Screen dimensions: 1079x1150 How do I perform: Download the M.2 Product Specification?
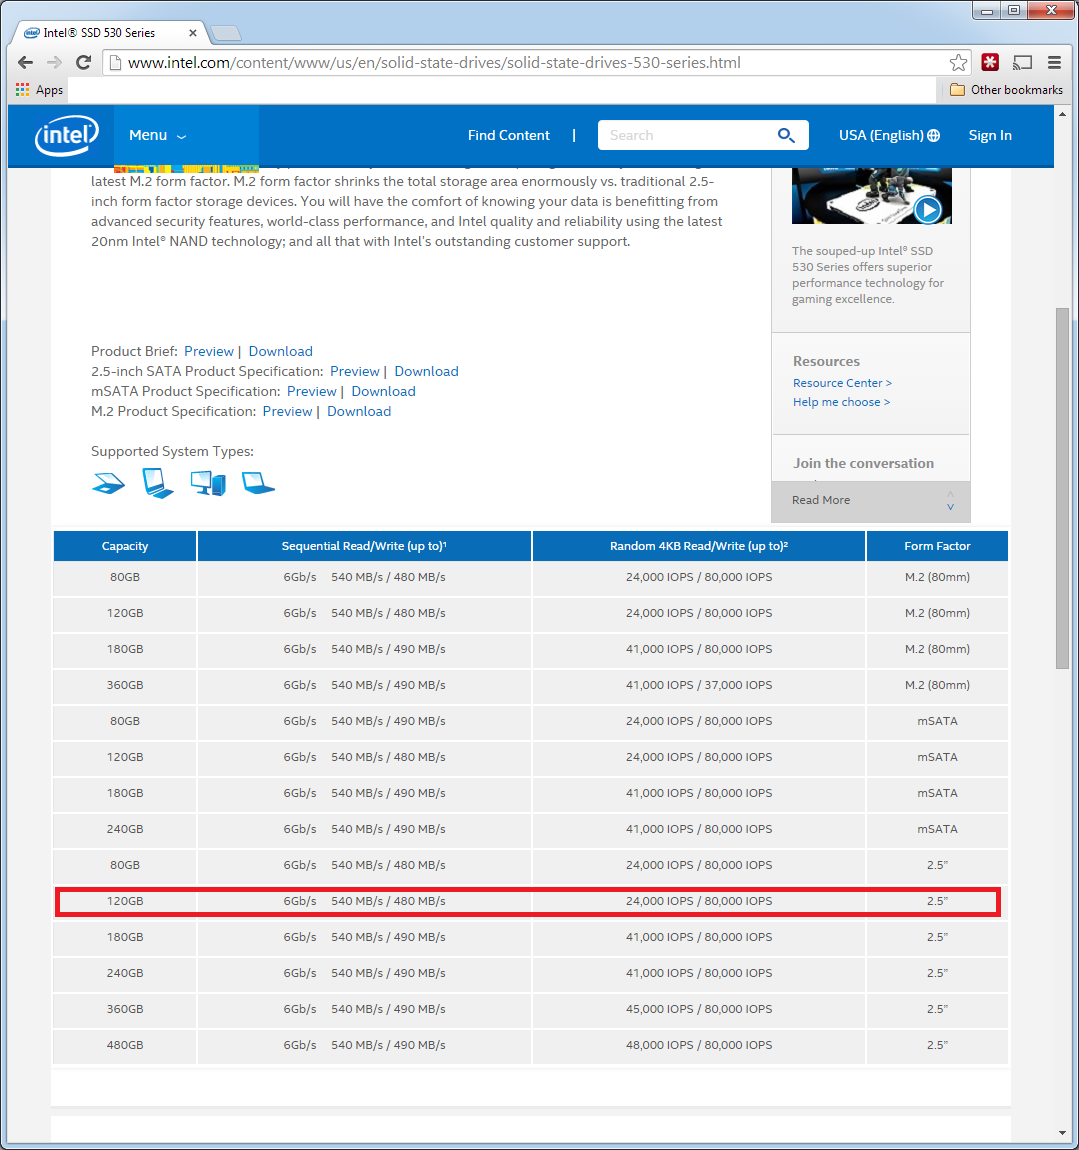pyautogui.click(x=359, y=411)
